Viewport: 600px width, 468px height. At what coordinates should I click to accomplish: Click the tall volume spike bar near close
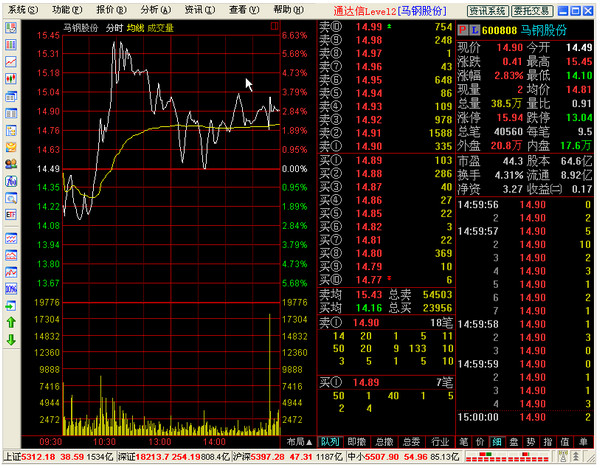[x=270, y=374]
